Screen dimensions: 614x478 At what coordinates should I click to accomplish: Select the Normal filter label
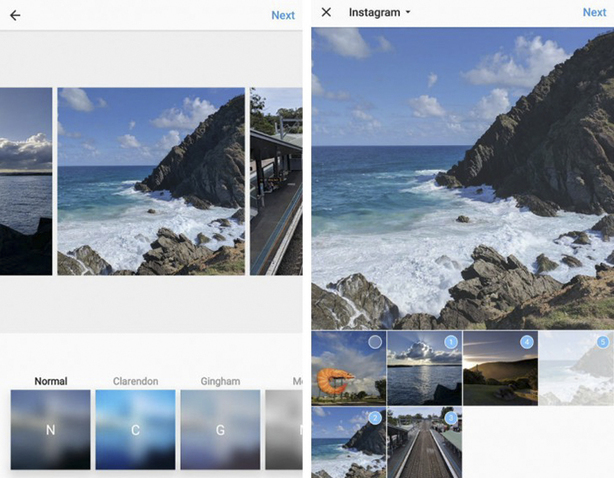click(x=51, y=381)
